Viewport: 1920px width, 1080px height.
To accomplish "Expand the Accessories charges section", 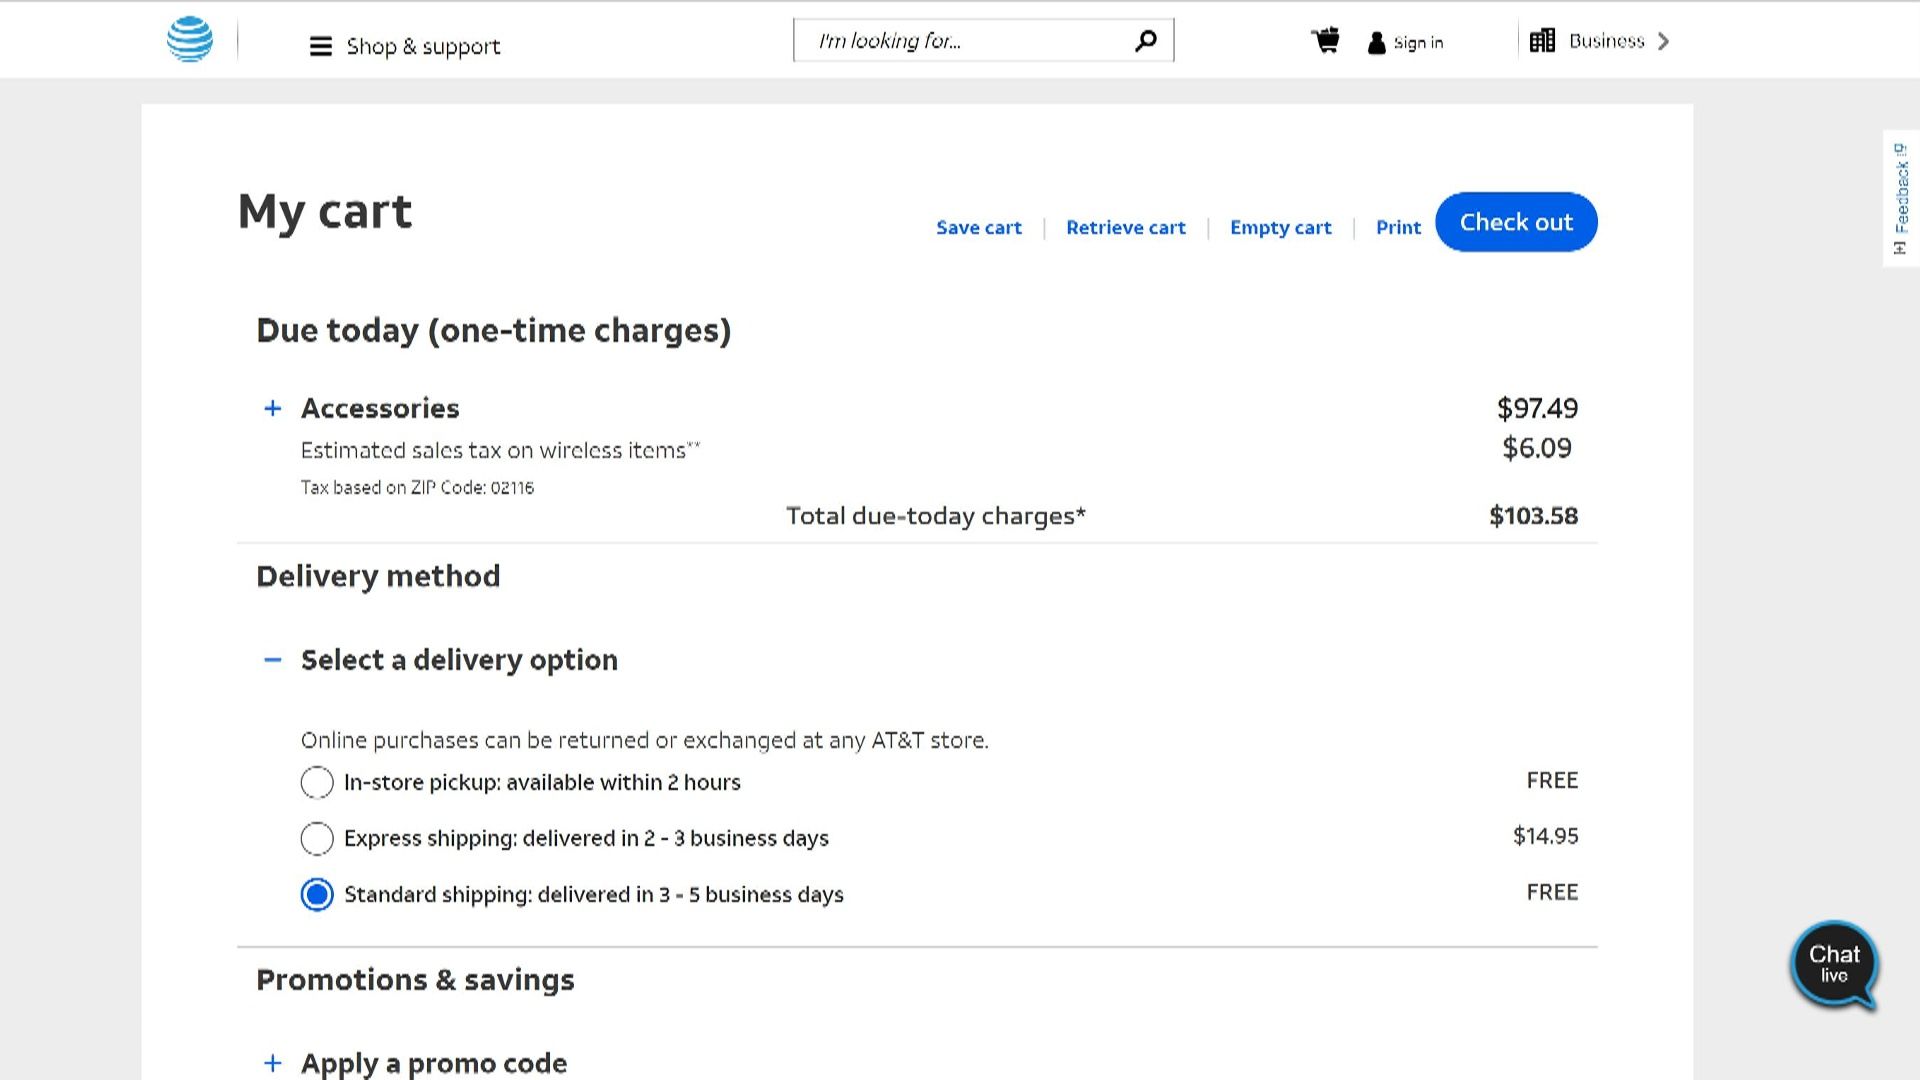I will coord(271,408).
